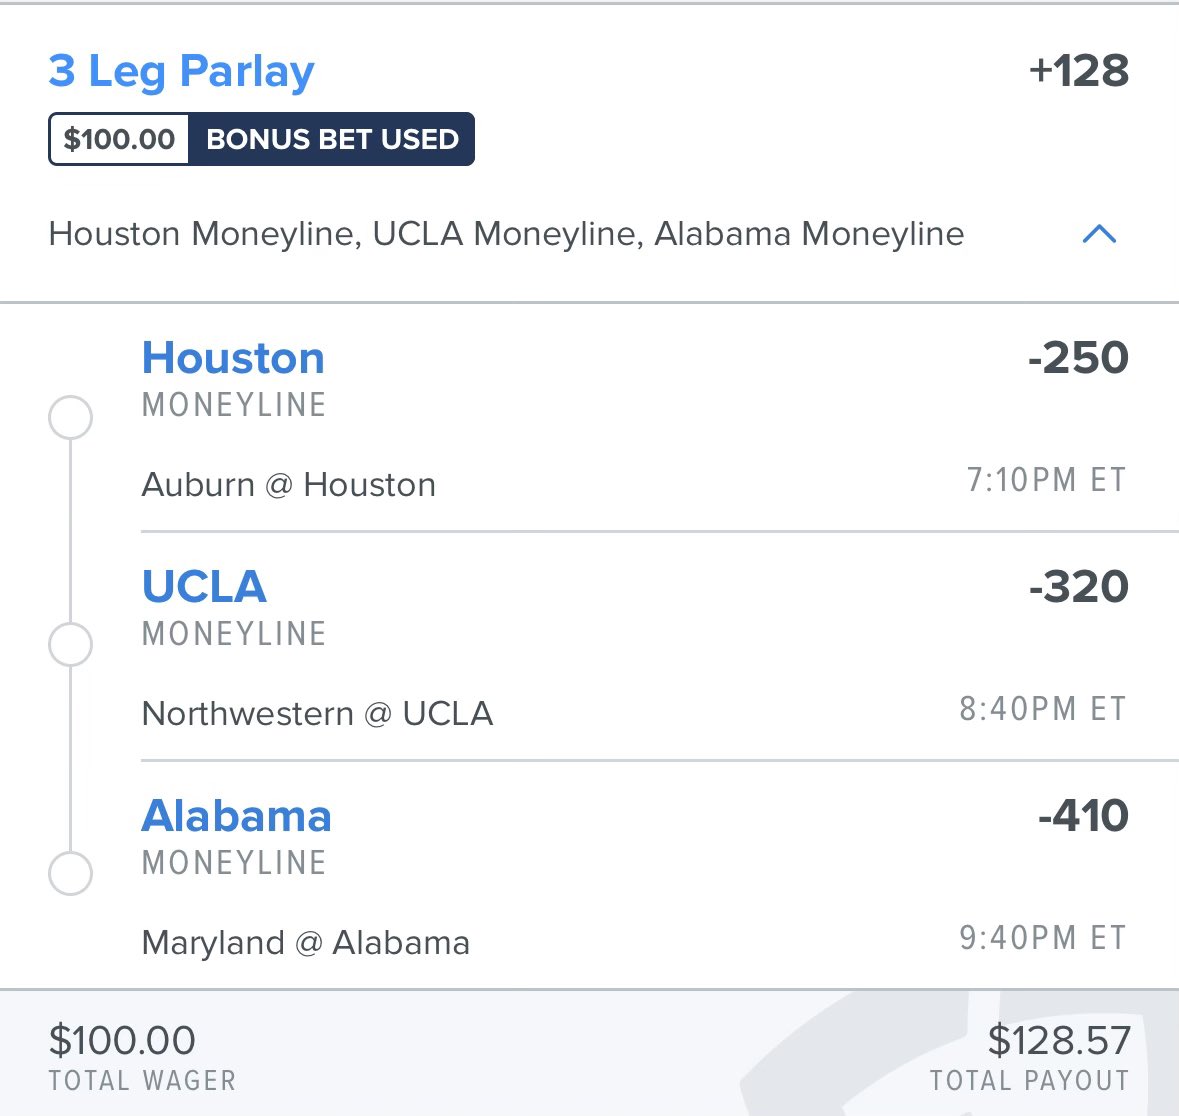The image size is (1179, 1116).
Task: Open the Alabama team link
Action: pos(236,815)
